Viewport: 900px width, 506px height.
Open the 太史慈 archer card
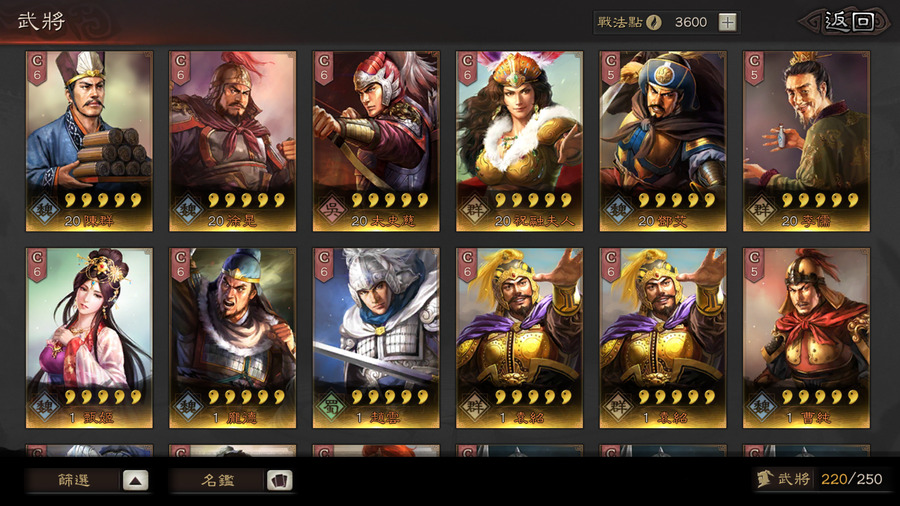click(376, 141)
